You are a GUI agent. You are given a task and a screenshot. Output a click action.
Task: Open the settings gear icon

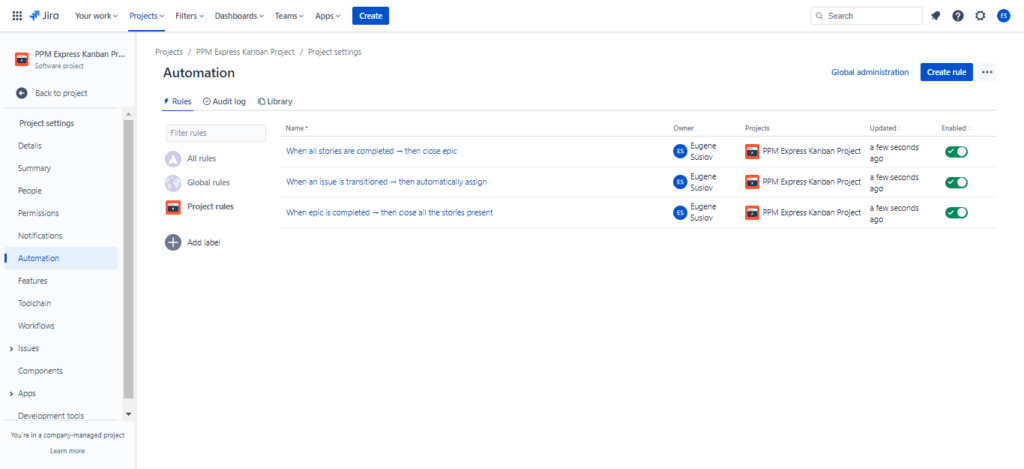point(980,16)
